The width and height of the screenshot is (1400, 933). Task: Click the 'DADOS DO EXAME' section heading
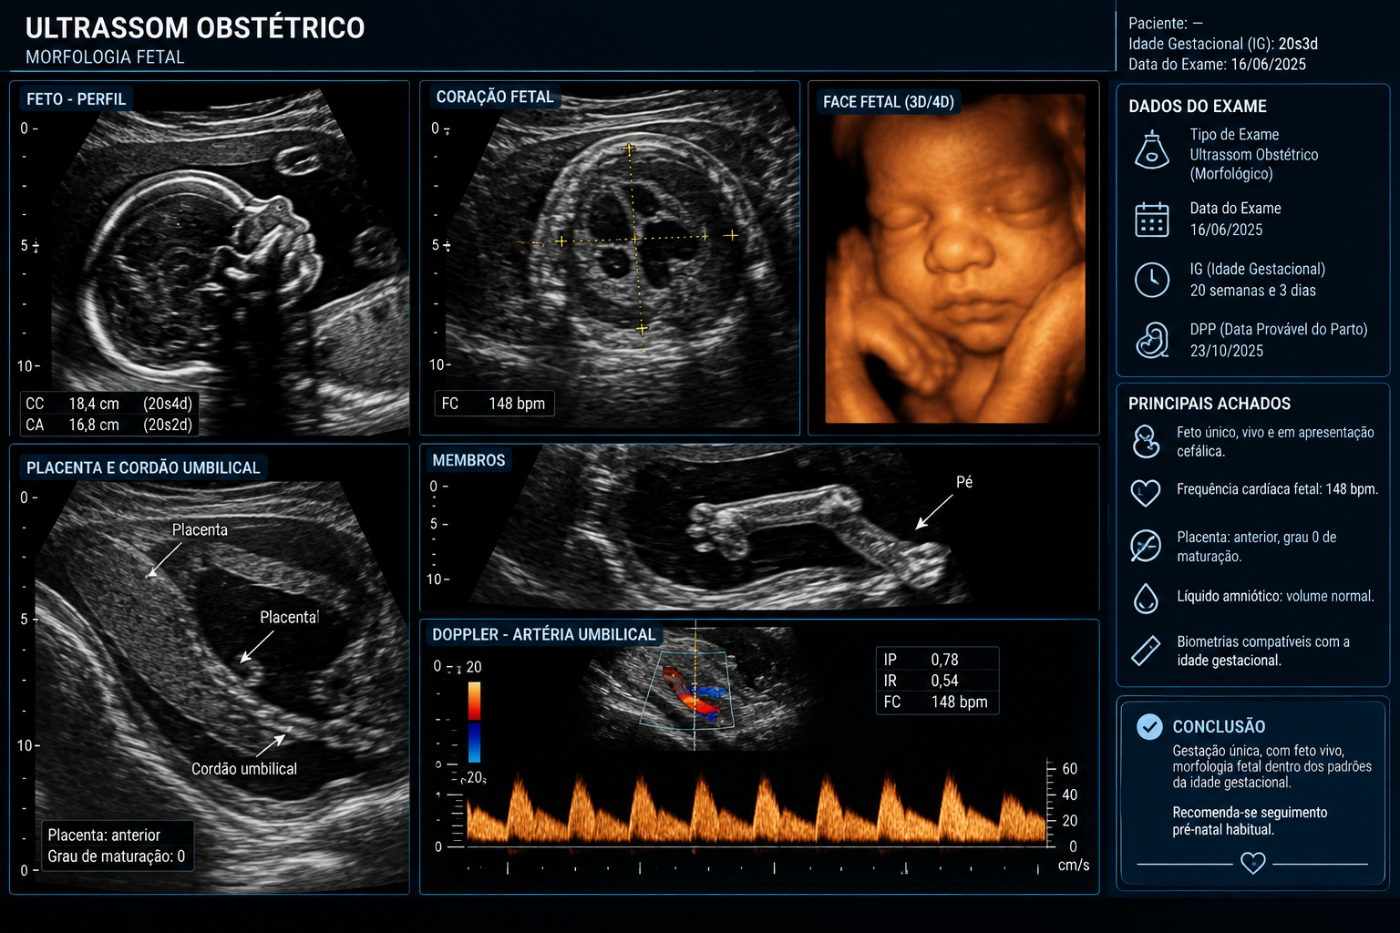coord(1197,106)
